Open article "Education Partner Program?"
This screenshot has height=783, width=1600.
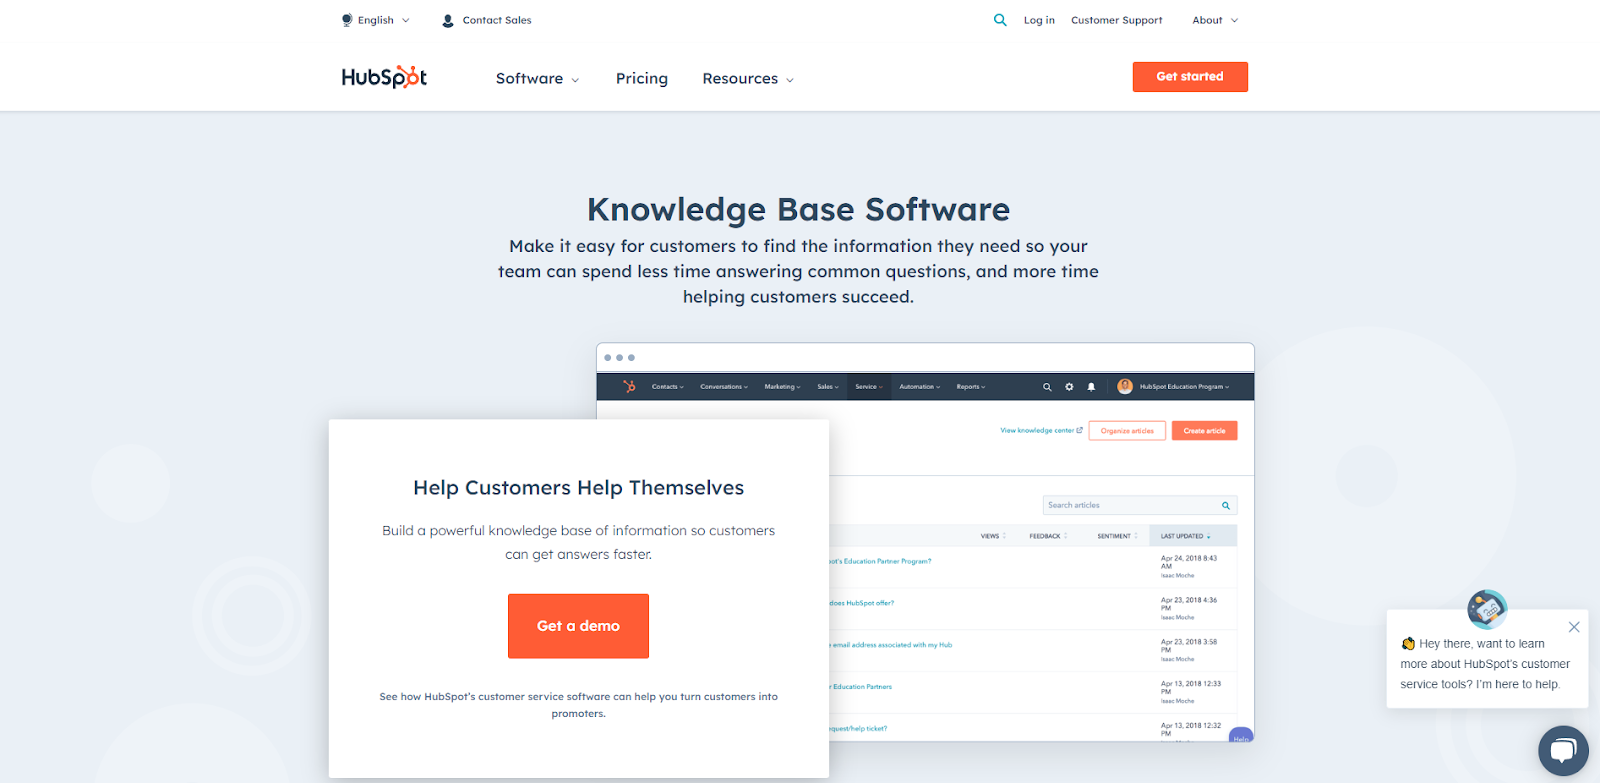click(880, 561)
